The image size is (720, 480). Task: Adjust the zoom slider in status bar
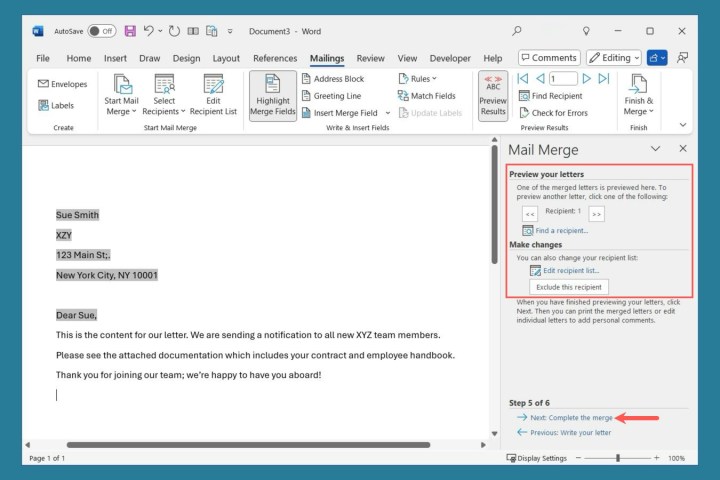pyautogui.click(x=618, y=458)
